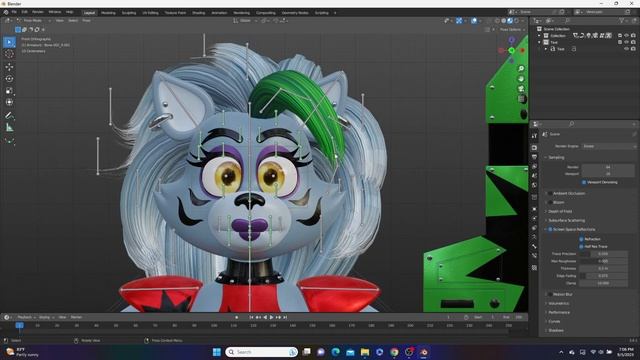Toggle camera view gizmo icon
The height and width of the screenshot is (360, 640).
[521, 89]
